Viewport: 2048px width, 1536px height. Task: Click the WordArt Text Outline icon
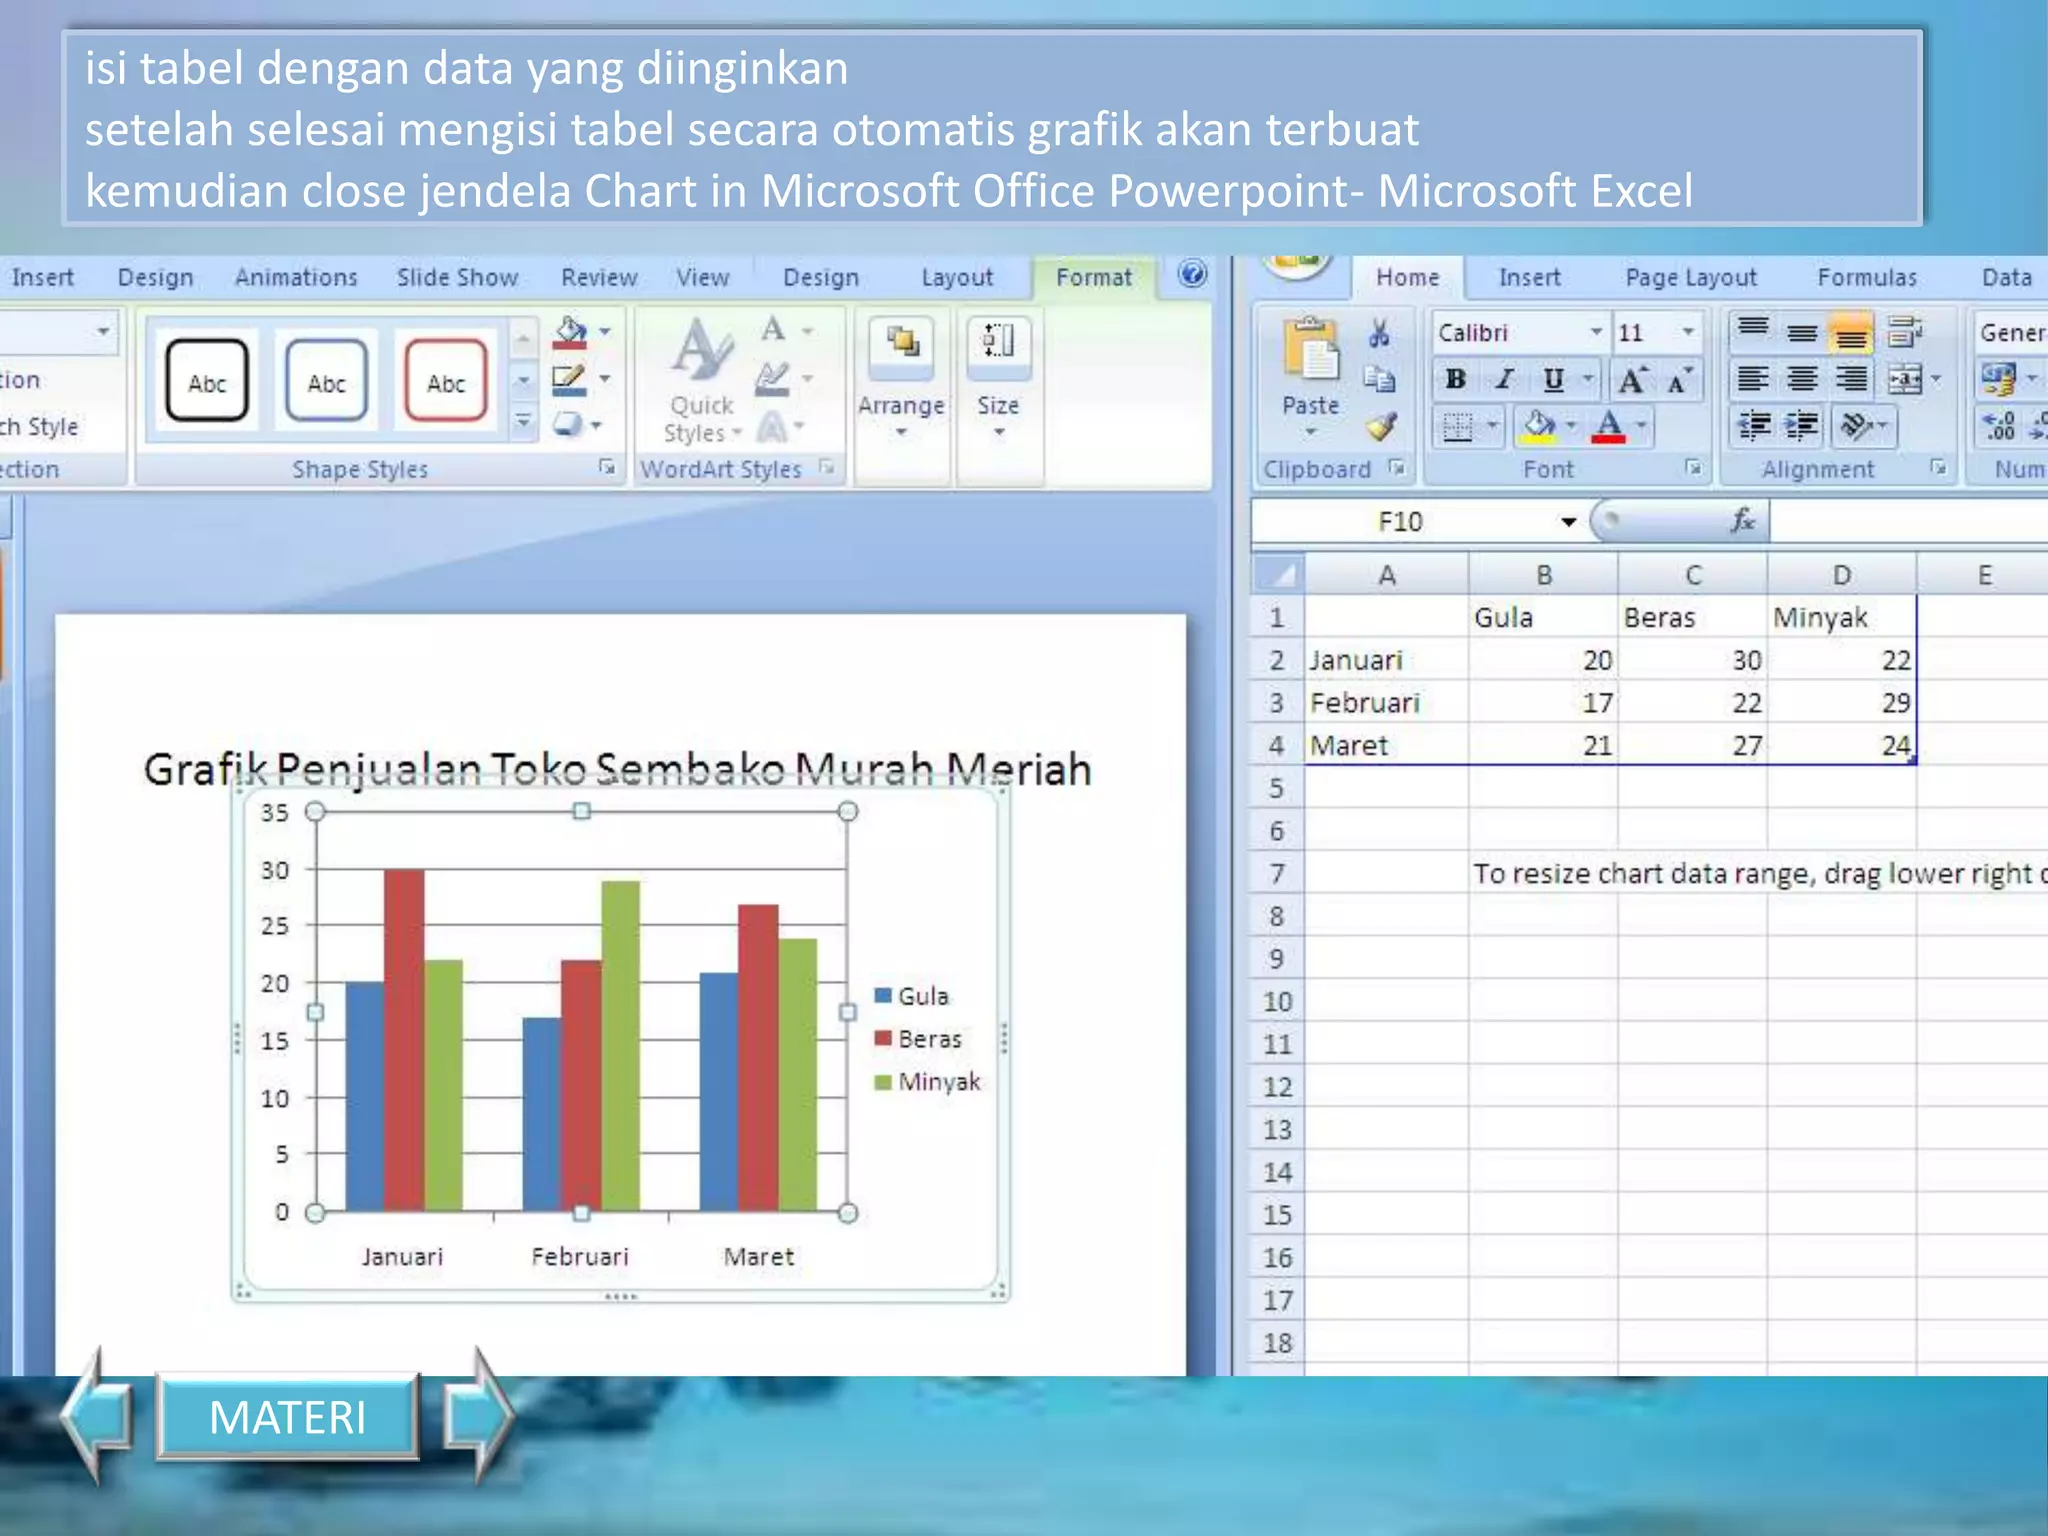[772, 379]
